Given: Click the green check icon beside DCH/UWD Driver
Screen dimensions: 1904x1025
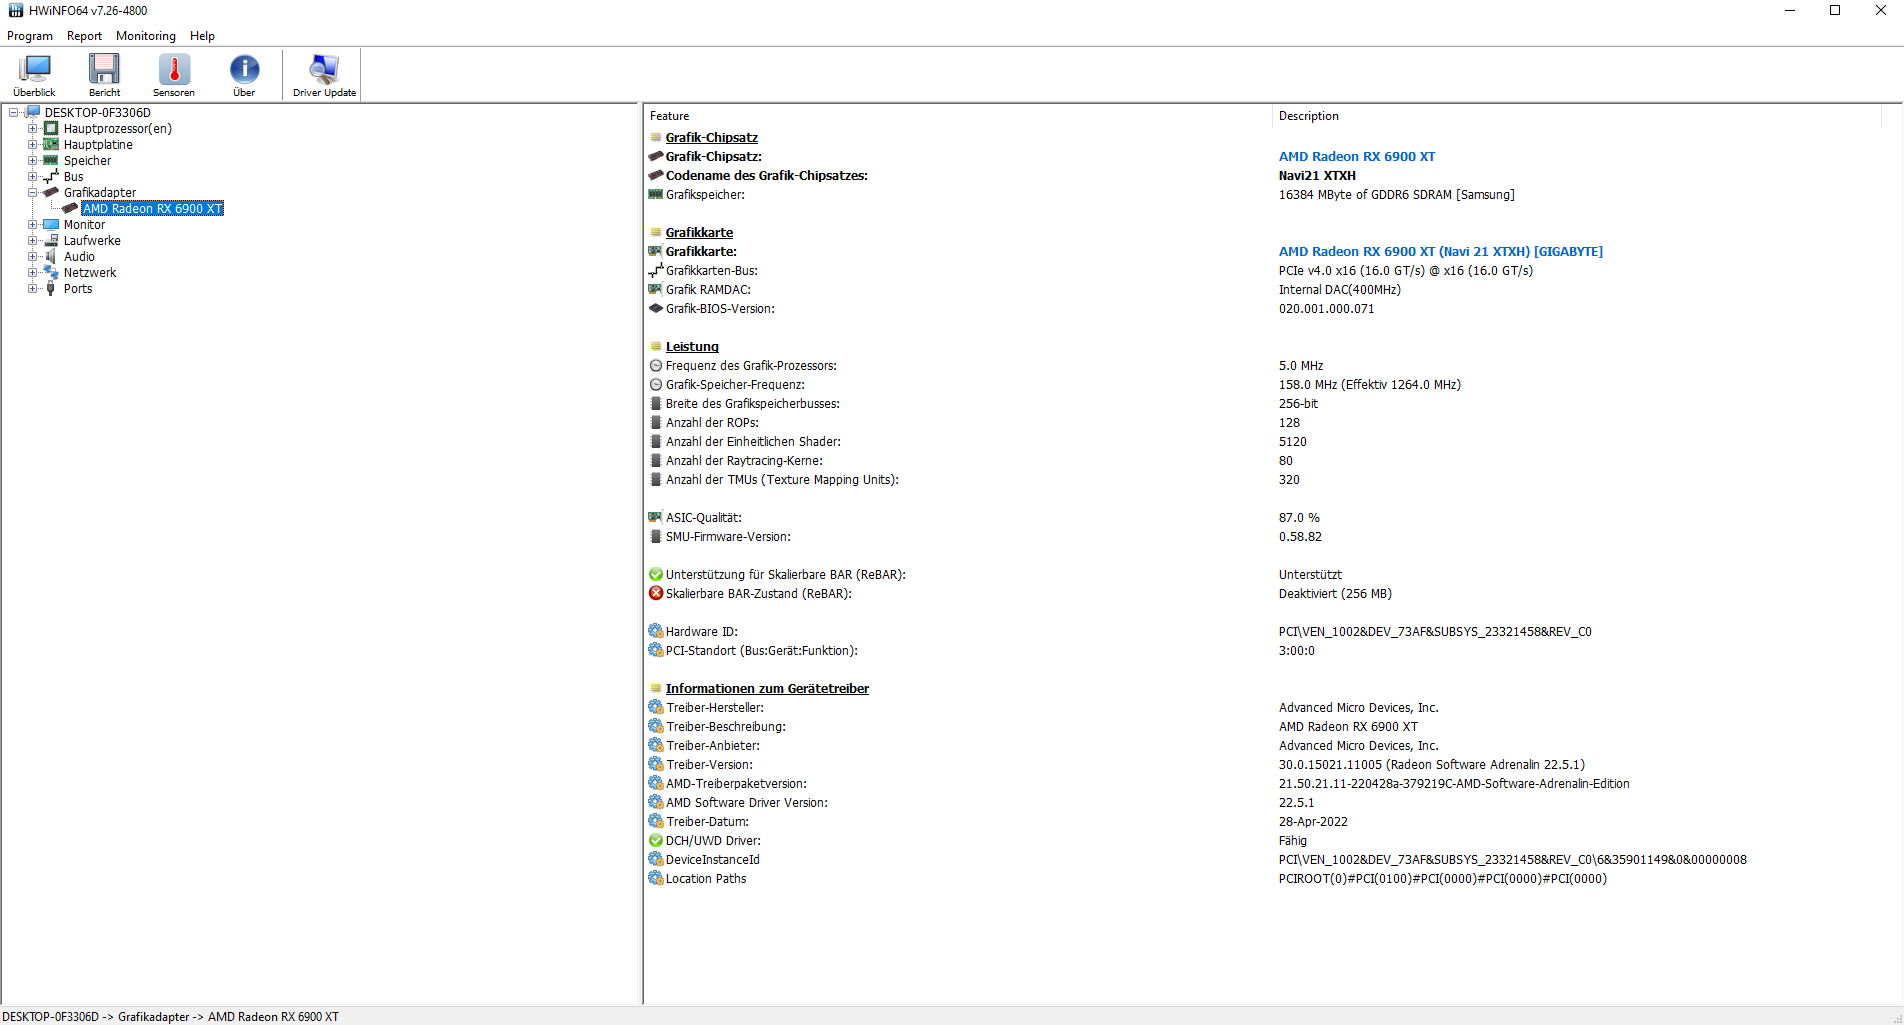Looking at the screenshot, I should 656,840.
